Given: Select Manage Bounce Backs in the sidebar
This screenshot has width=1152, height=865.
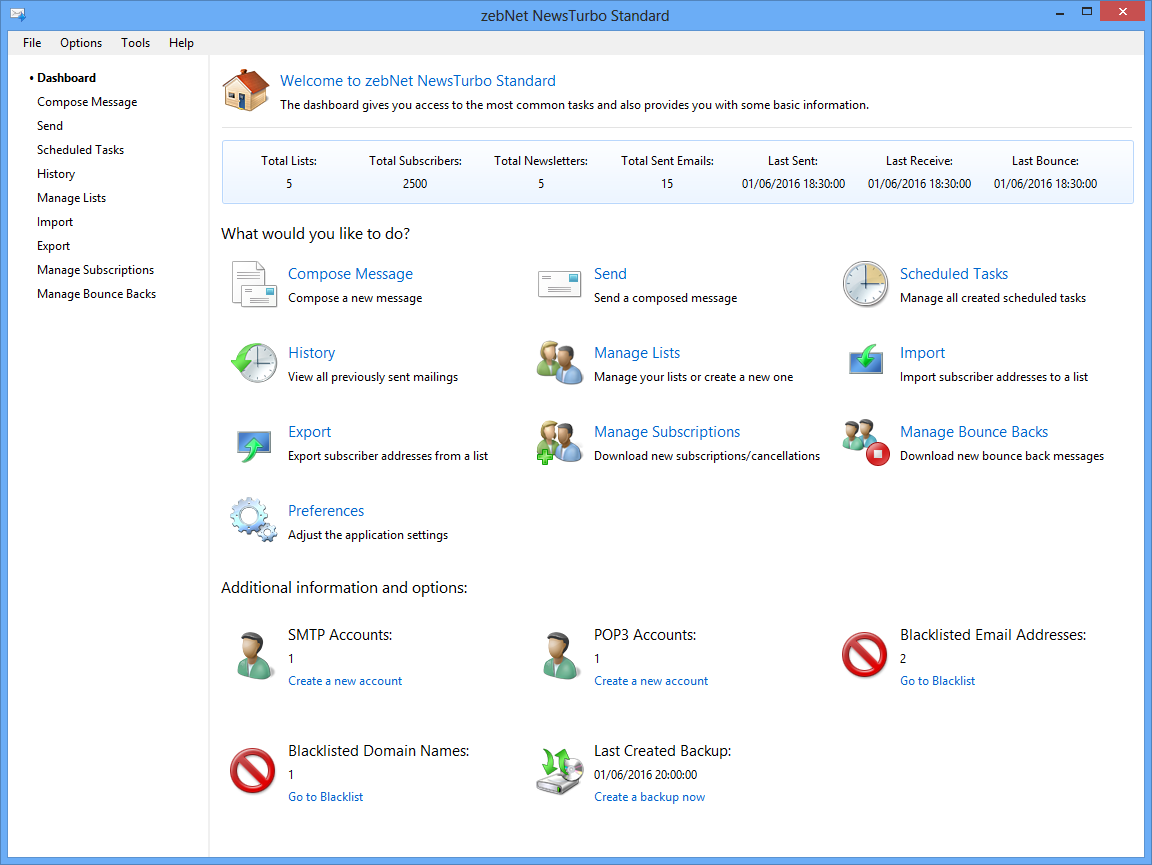Looking at the screenshot, I should click(x=96, y=294).
